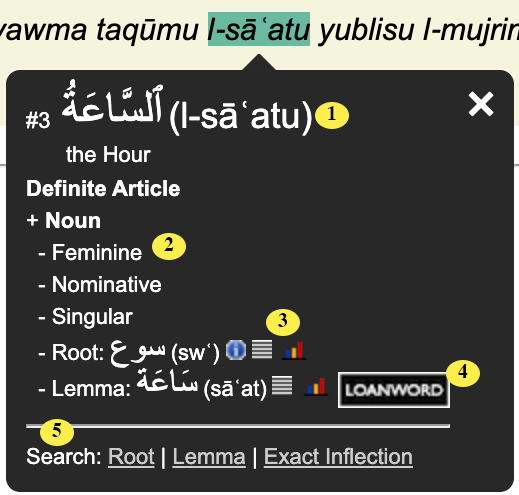
Task: Click yellow annotation marker 5
Action: [57, 432]
